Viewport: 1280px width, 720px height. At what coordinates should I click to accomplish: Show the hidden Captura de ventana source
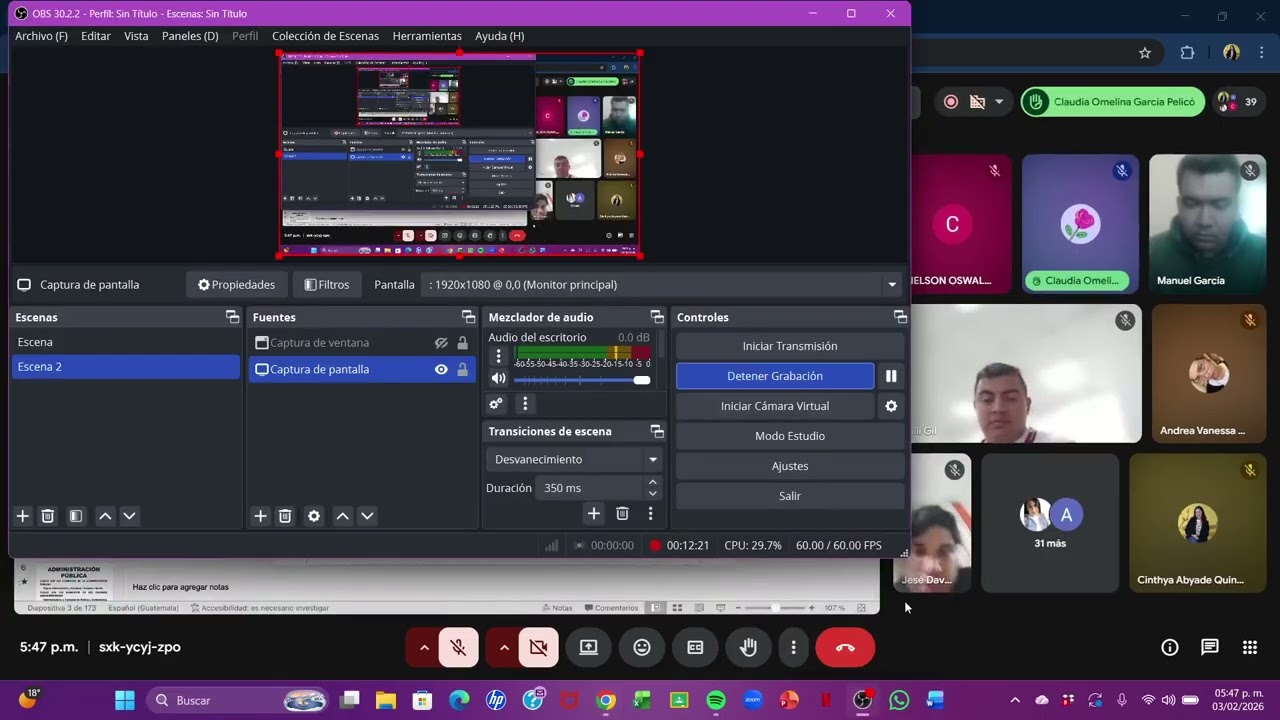tap(441, 343)
